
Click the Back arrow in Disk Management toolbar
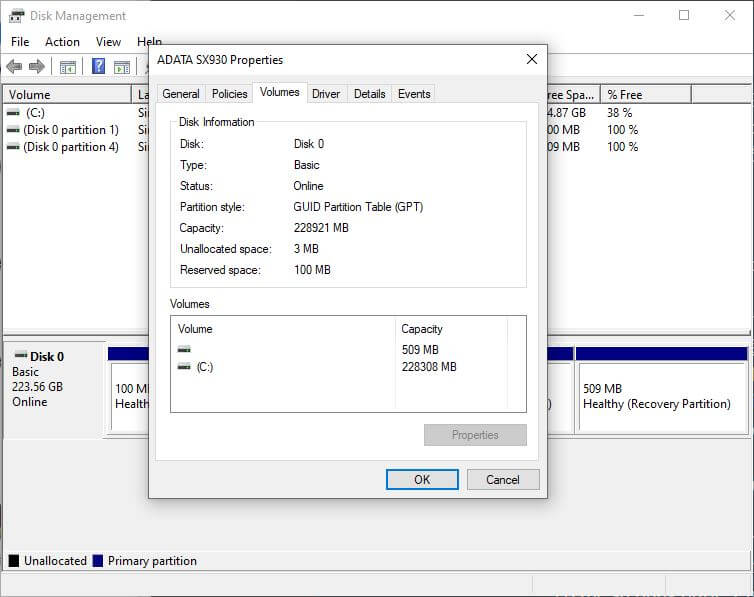14,66
